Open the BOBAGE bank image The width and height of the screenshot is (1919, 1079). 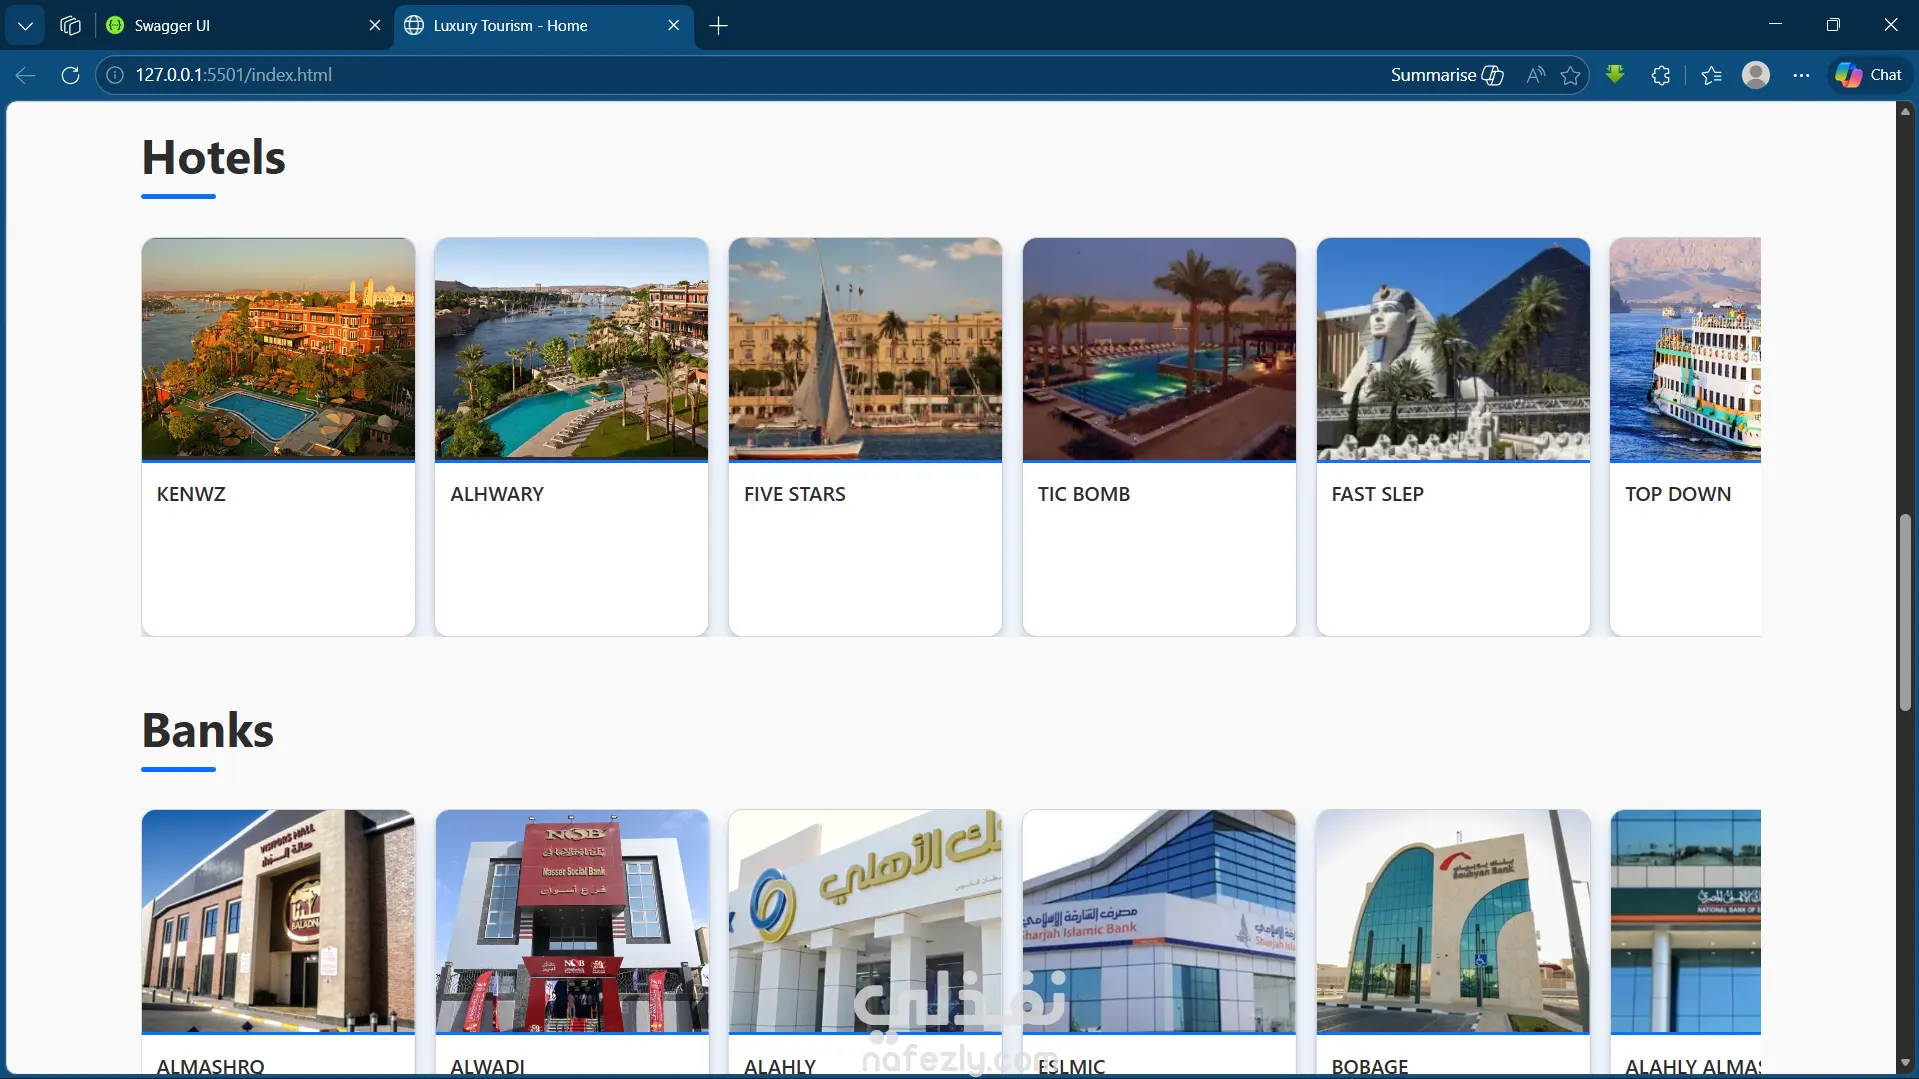1453,921
